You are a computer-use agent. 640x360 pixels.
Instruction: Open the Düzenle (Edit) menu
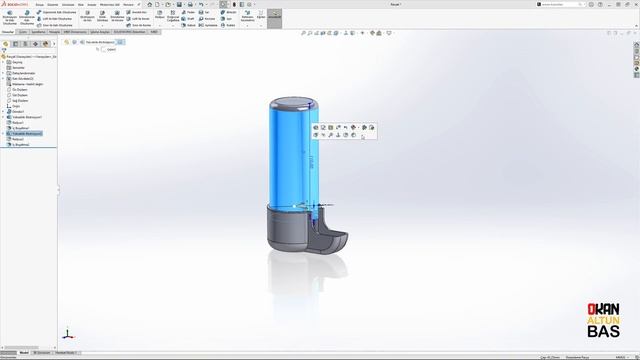[53, 4]
